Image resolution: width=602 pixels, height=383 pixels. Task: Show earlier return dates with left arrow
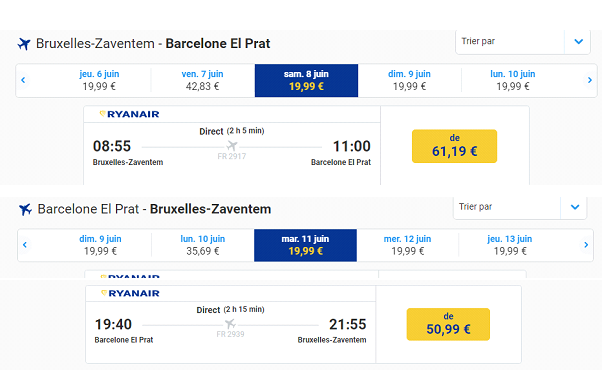click(25, 245)
